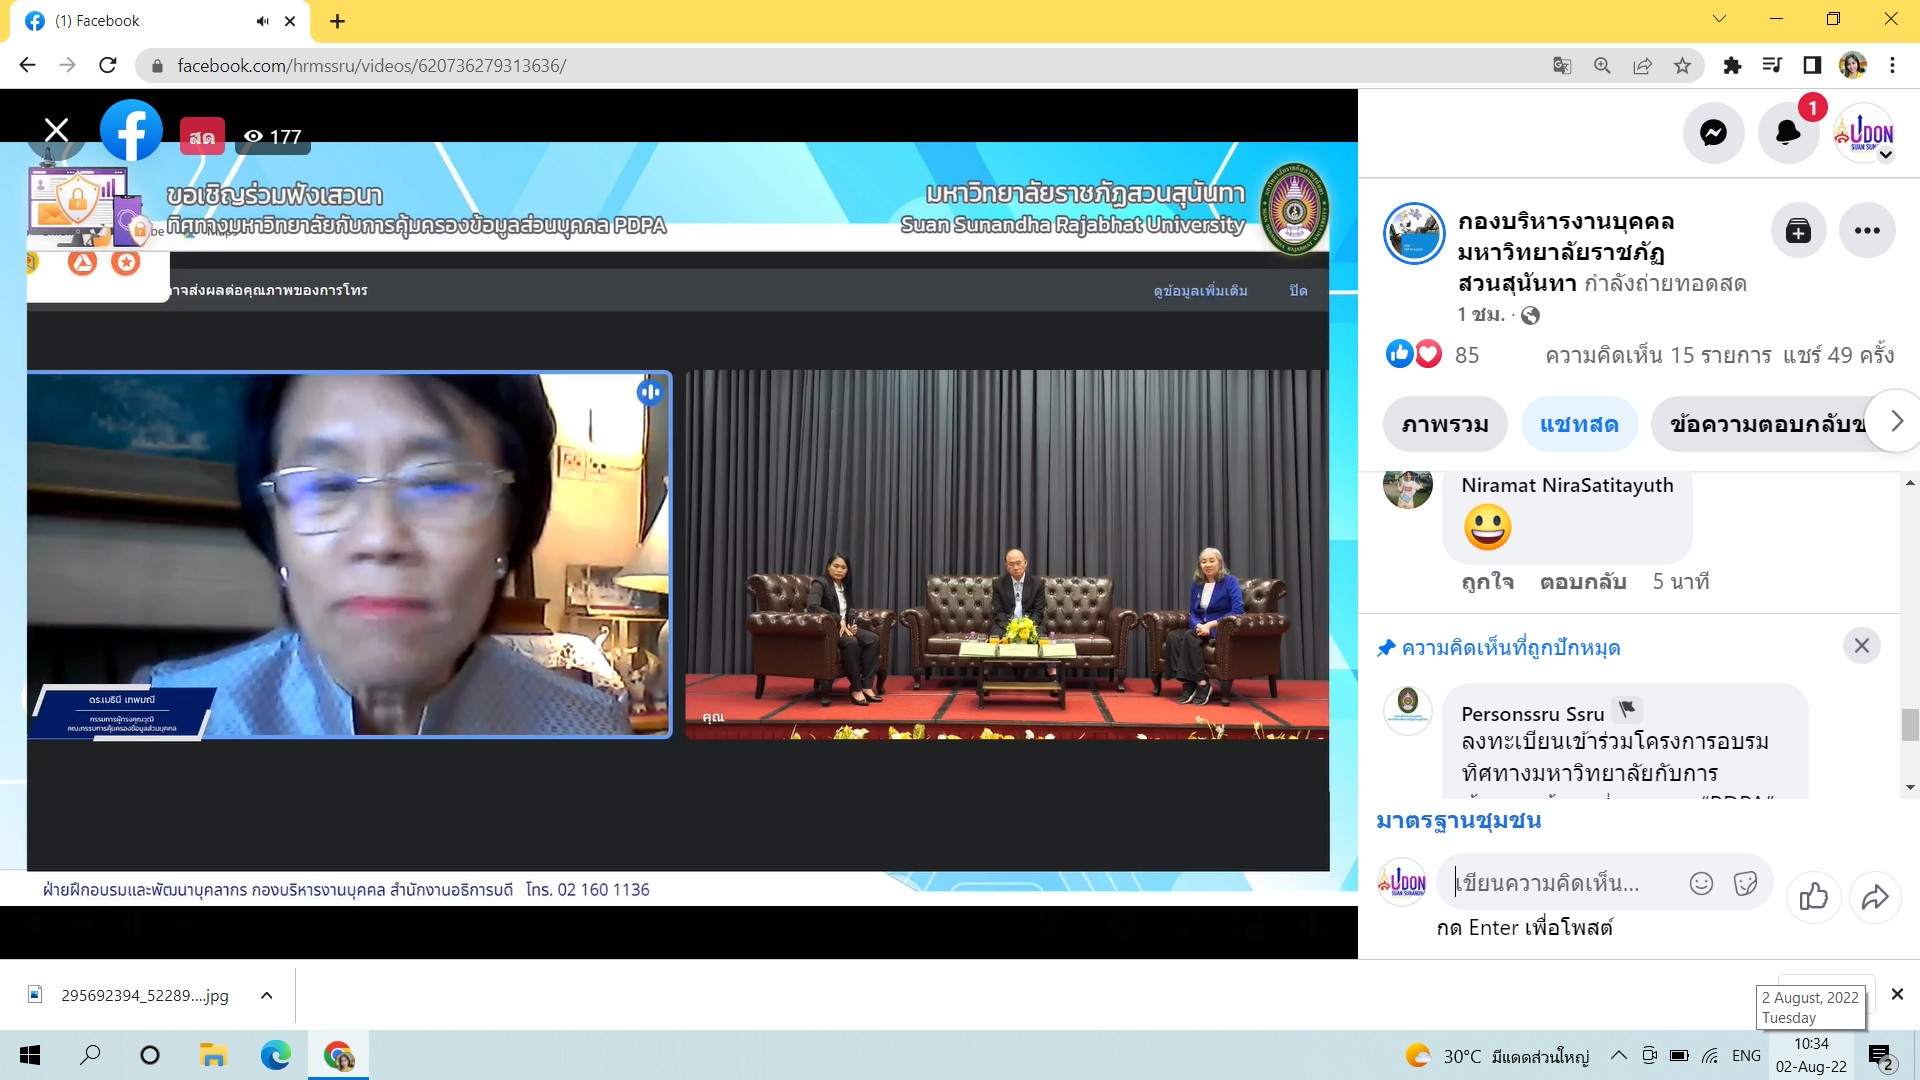Select the แชทสด tab

[x=1579, y=424]
